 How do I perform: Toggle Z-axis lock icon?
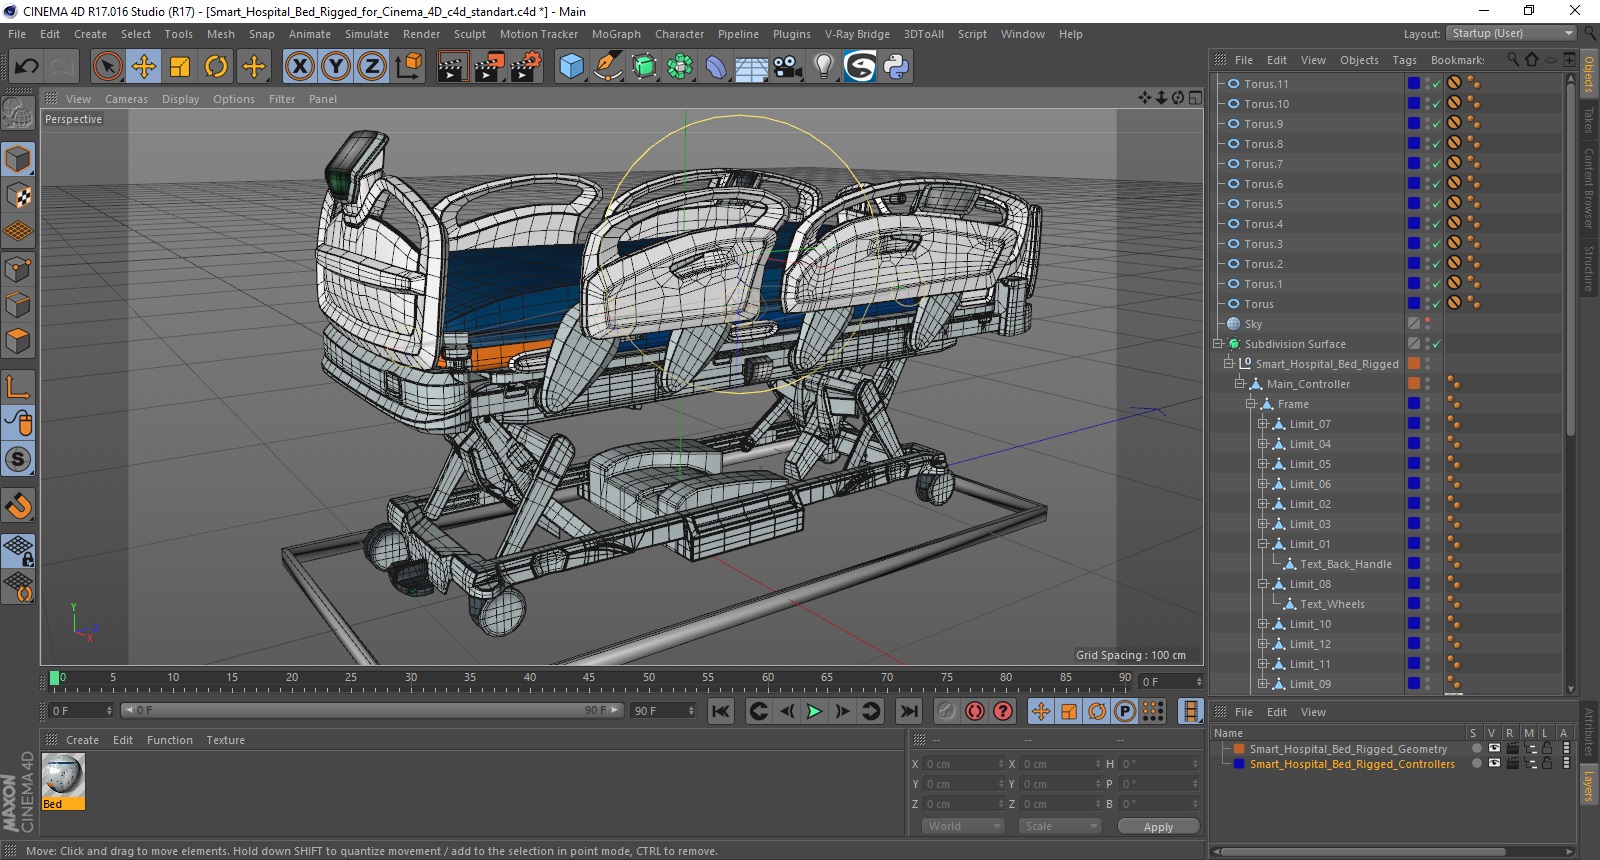point(372,67)
